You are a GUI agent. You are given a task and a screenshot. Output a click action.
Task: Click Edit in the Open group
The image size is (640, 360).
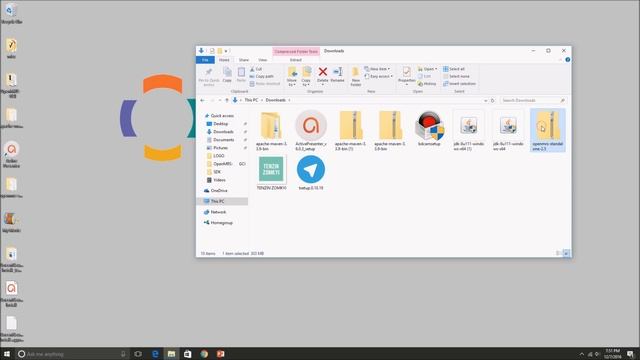424,76
